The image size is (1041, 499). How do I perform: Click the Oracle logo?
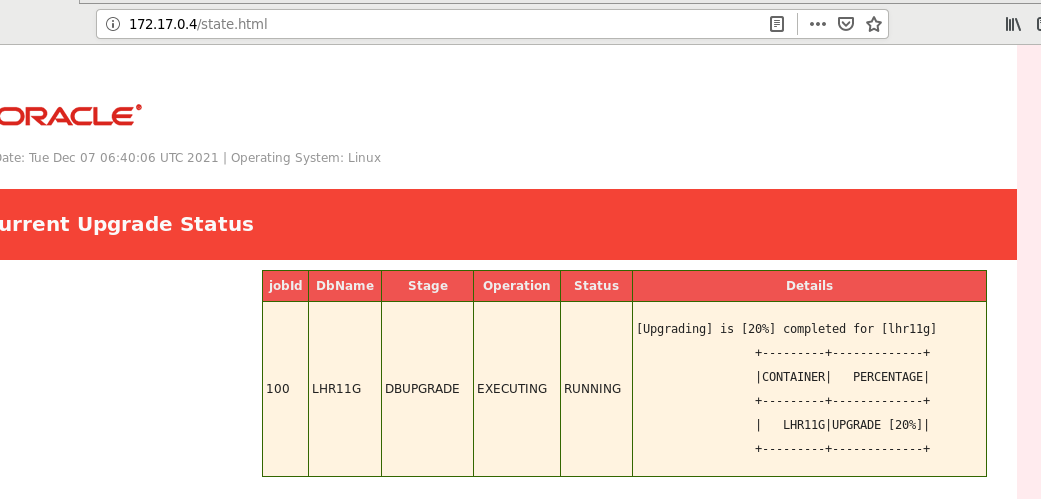pos(69,115)
